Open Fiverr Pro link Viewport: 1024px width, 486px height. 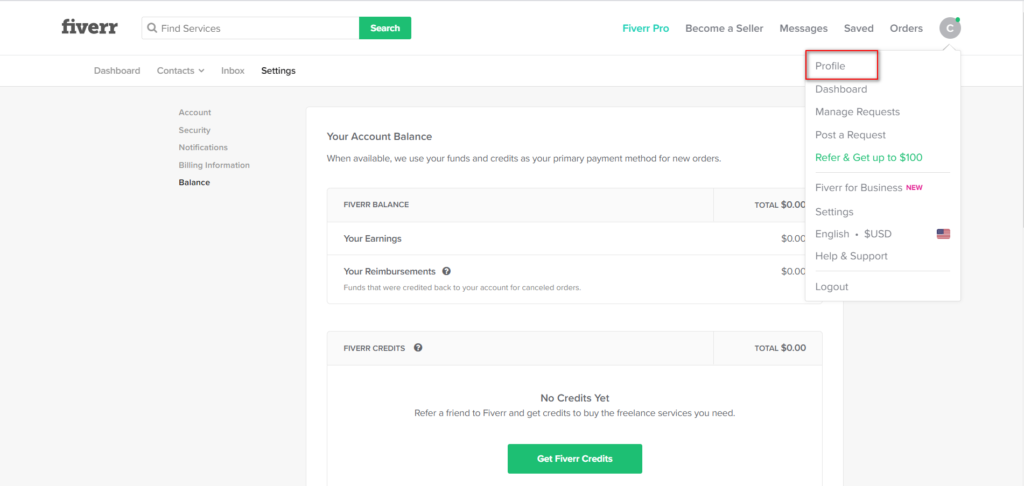tap(645, 28)
